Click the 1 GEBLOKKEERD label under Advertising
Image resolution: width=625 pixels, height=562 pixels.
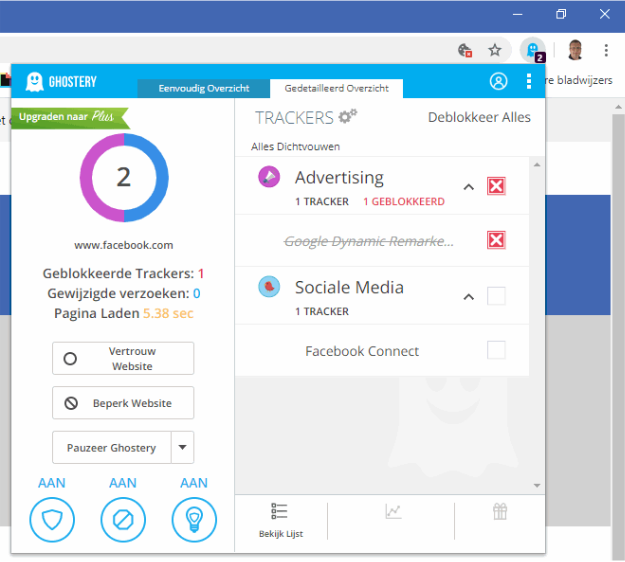pos(404,202)
